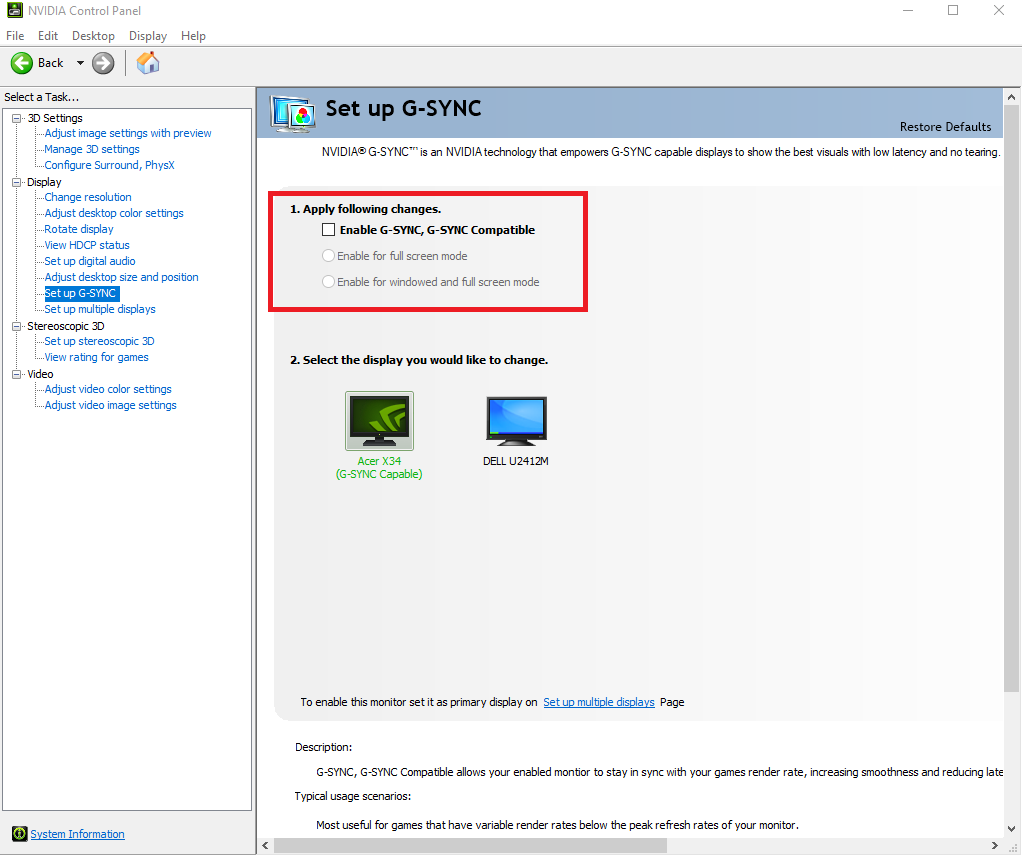Viewport: 1022px width, 855px height.
Task: Select Set up G-SYNC in the tree
Action: coord(81,293)
